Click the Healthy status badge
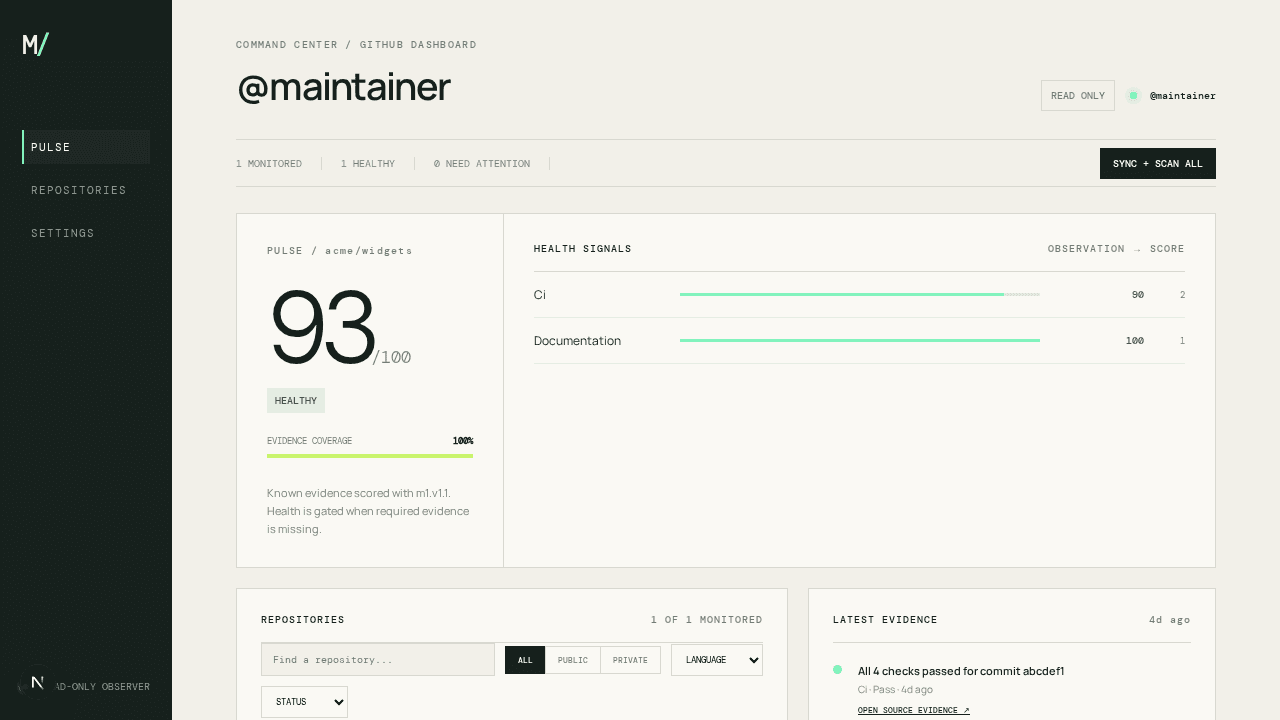 click(x=296, y=401)
